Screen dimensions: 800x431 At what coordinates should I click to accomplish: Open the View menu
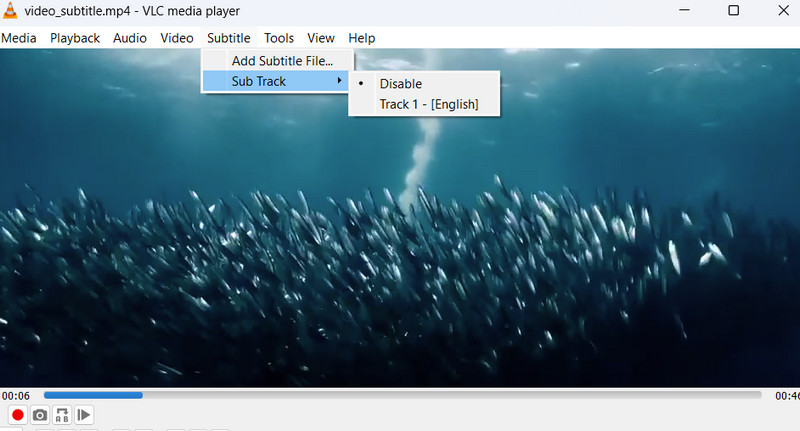pos(321,38)
